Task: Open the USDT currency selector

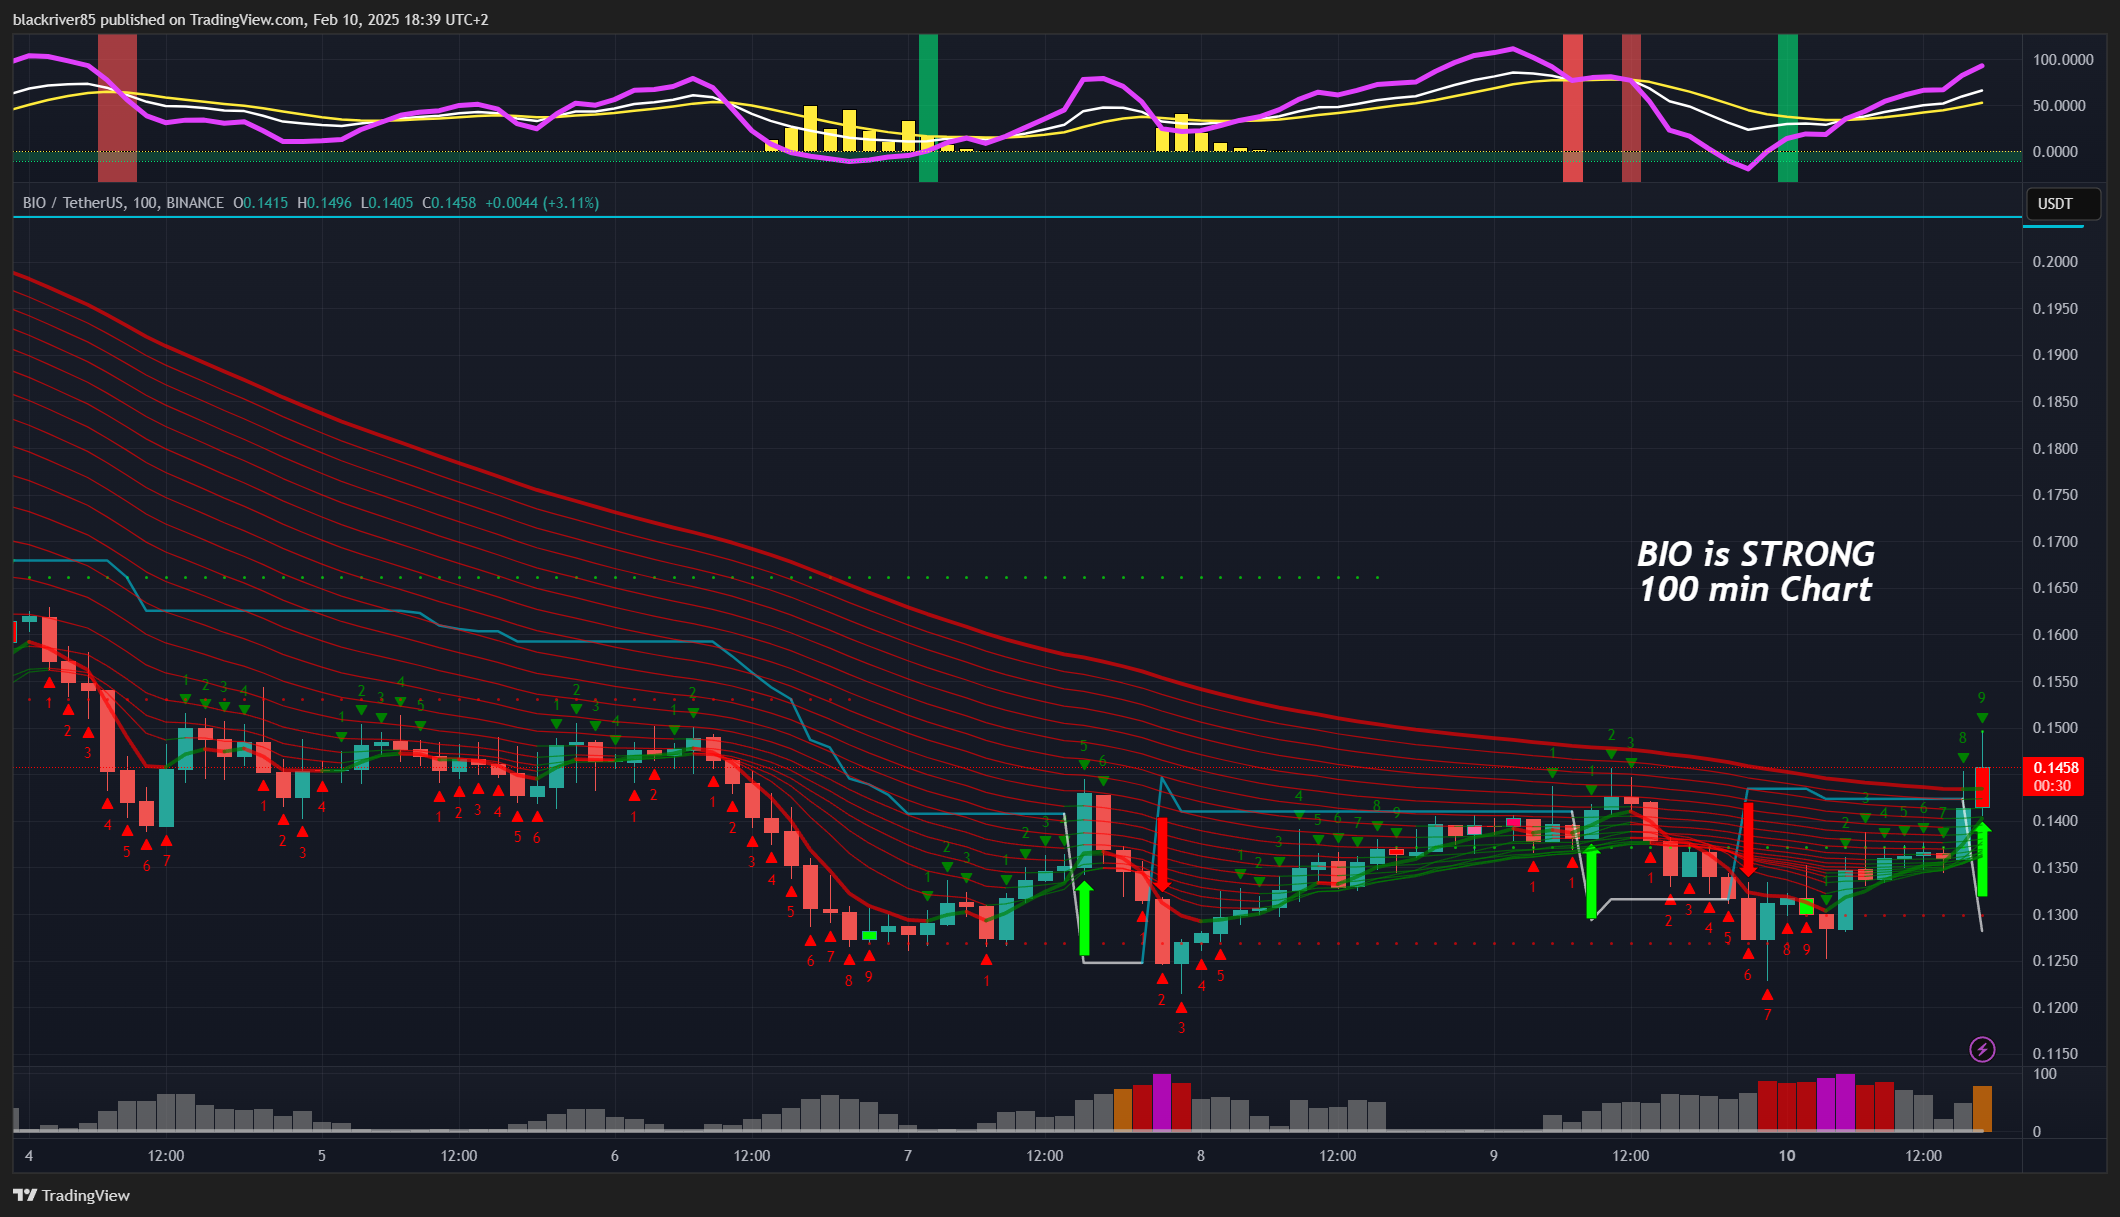Action: click(x=2063, y=204)
